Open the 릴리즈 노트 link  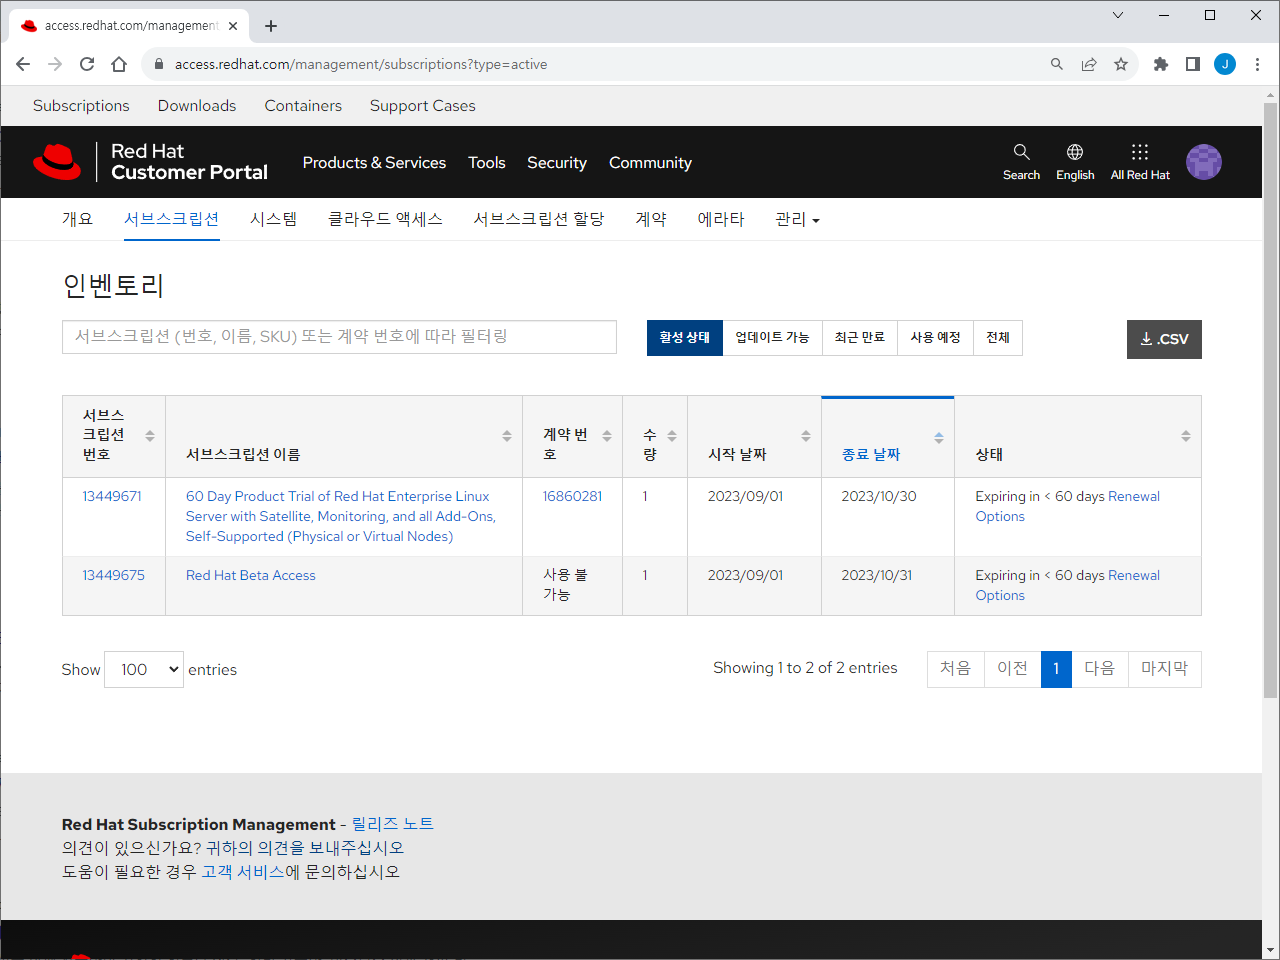(x=393, y=824)
